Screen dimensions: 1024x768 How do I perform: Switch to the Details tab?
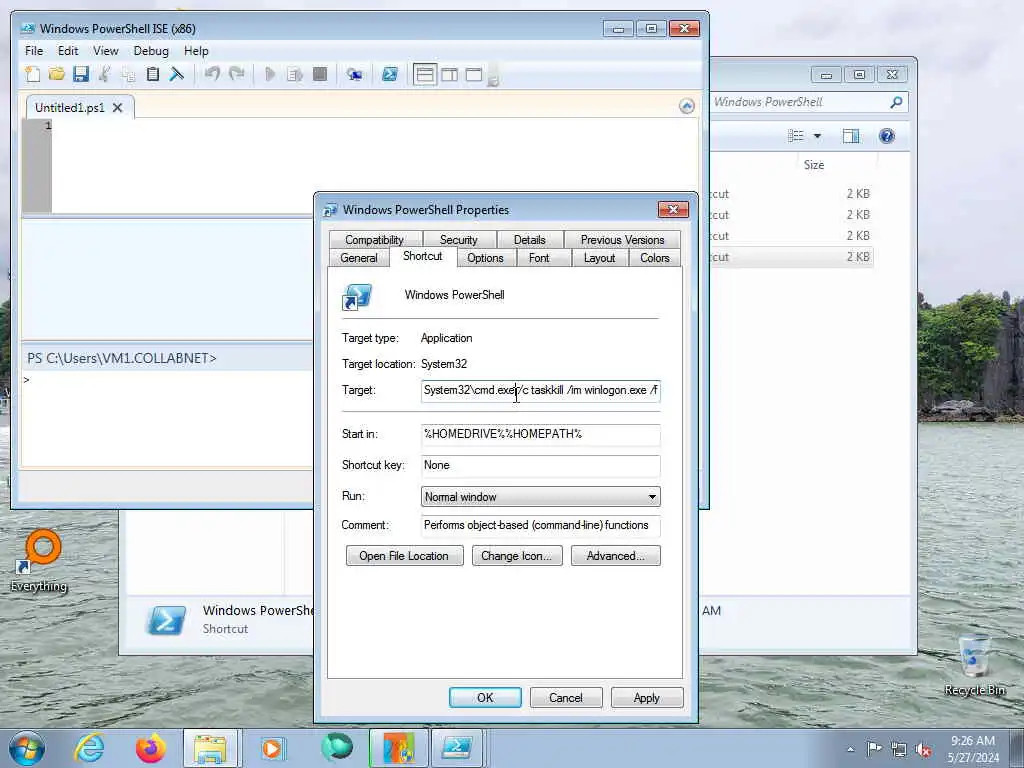(x=530, y=240)
